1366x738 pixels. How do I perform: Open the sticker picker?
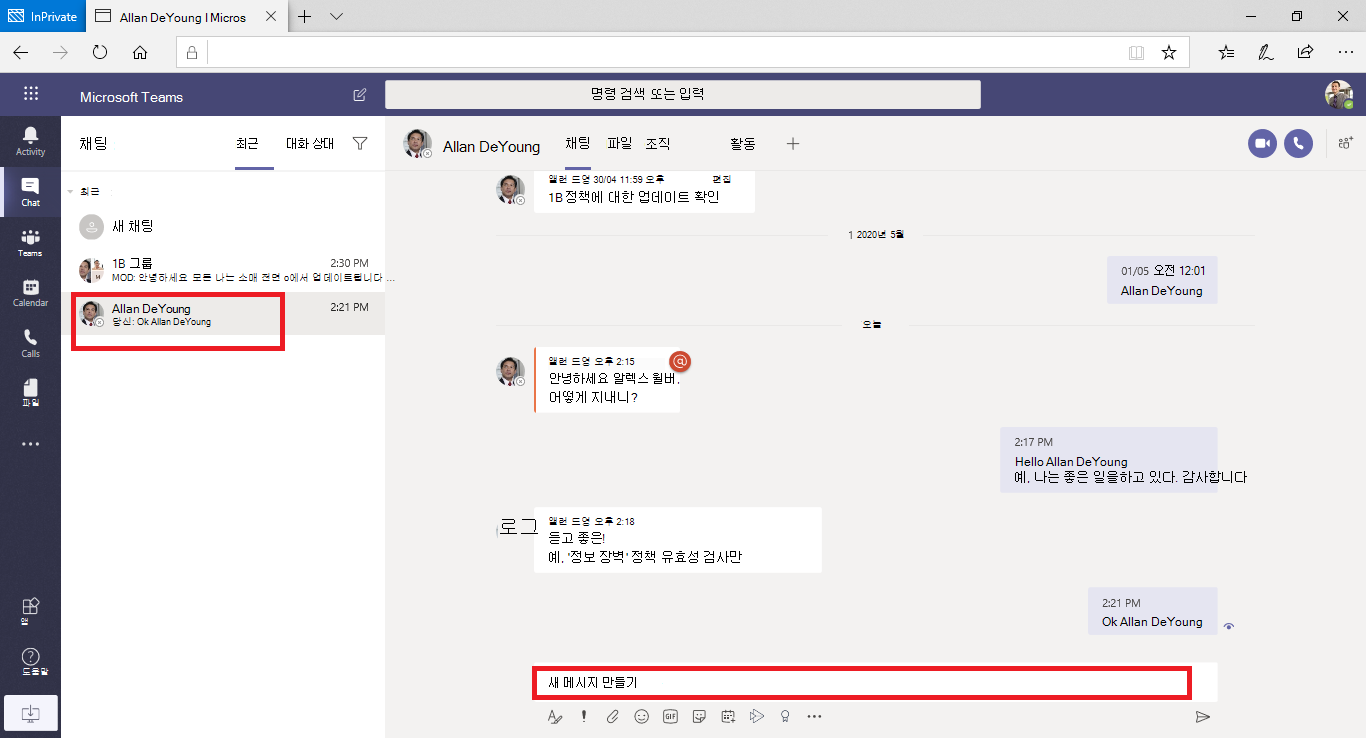point(699,716)
